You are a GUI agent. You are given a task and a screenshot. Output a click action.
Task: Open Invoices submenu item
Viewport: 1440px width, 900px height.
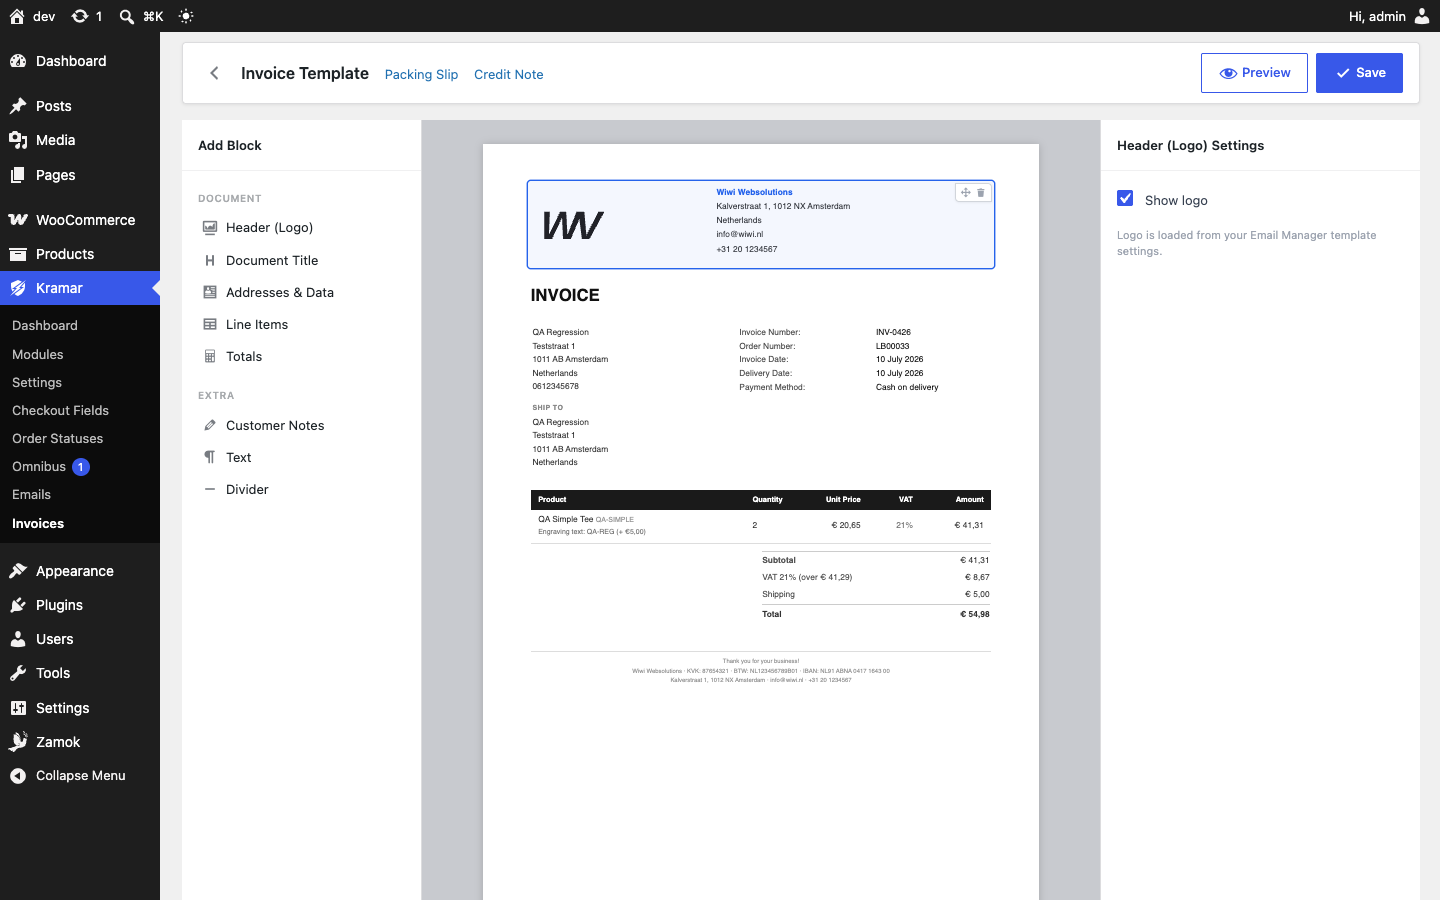[x=38, y=523]
